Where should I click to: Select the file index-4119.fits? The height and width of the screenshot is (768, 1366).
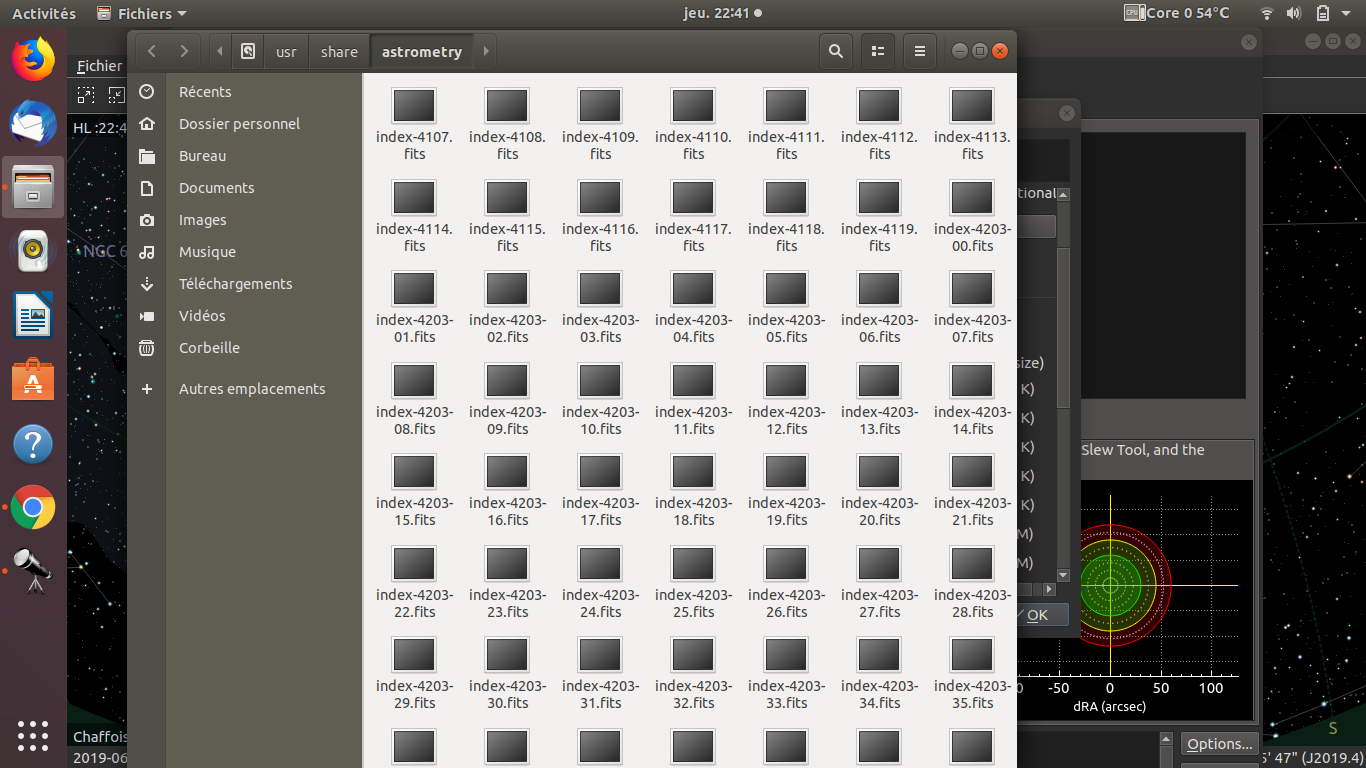tap(879, 215)
